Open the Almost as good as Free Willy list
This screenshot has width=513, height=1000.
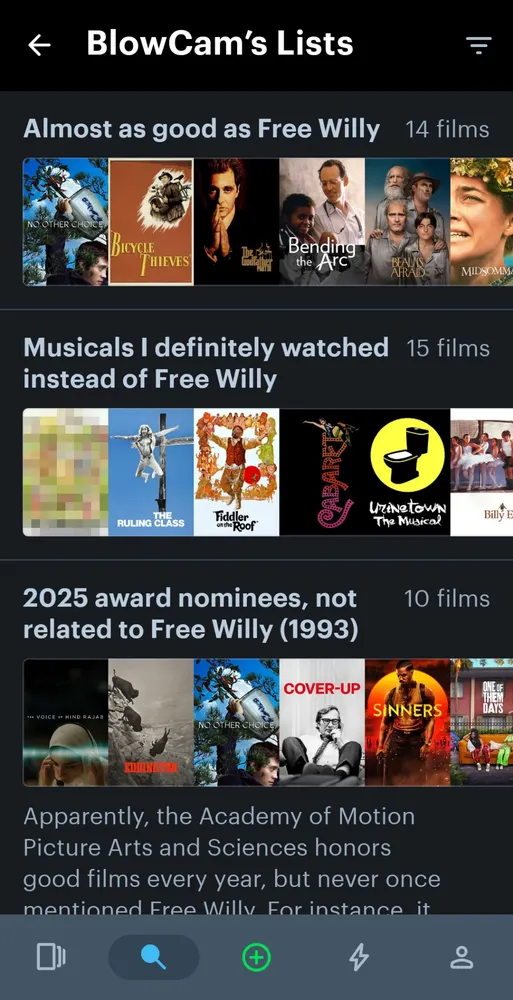point(202,129)
